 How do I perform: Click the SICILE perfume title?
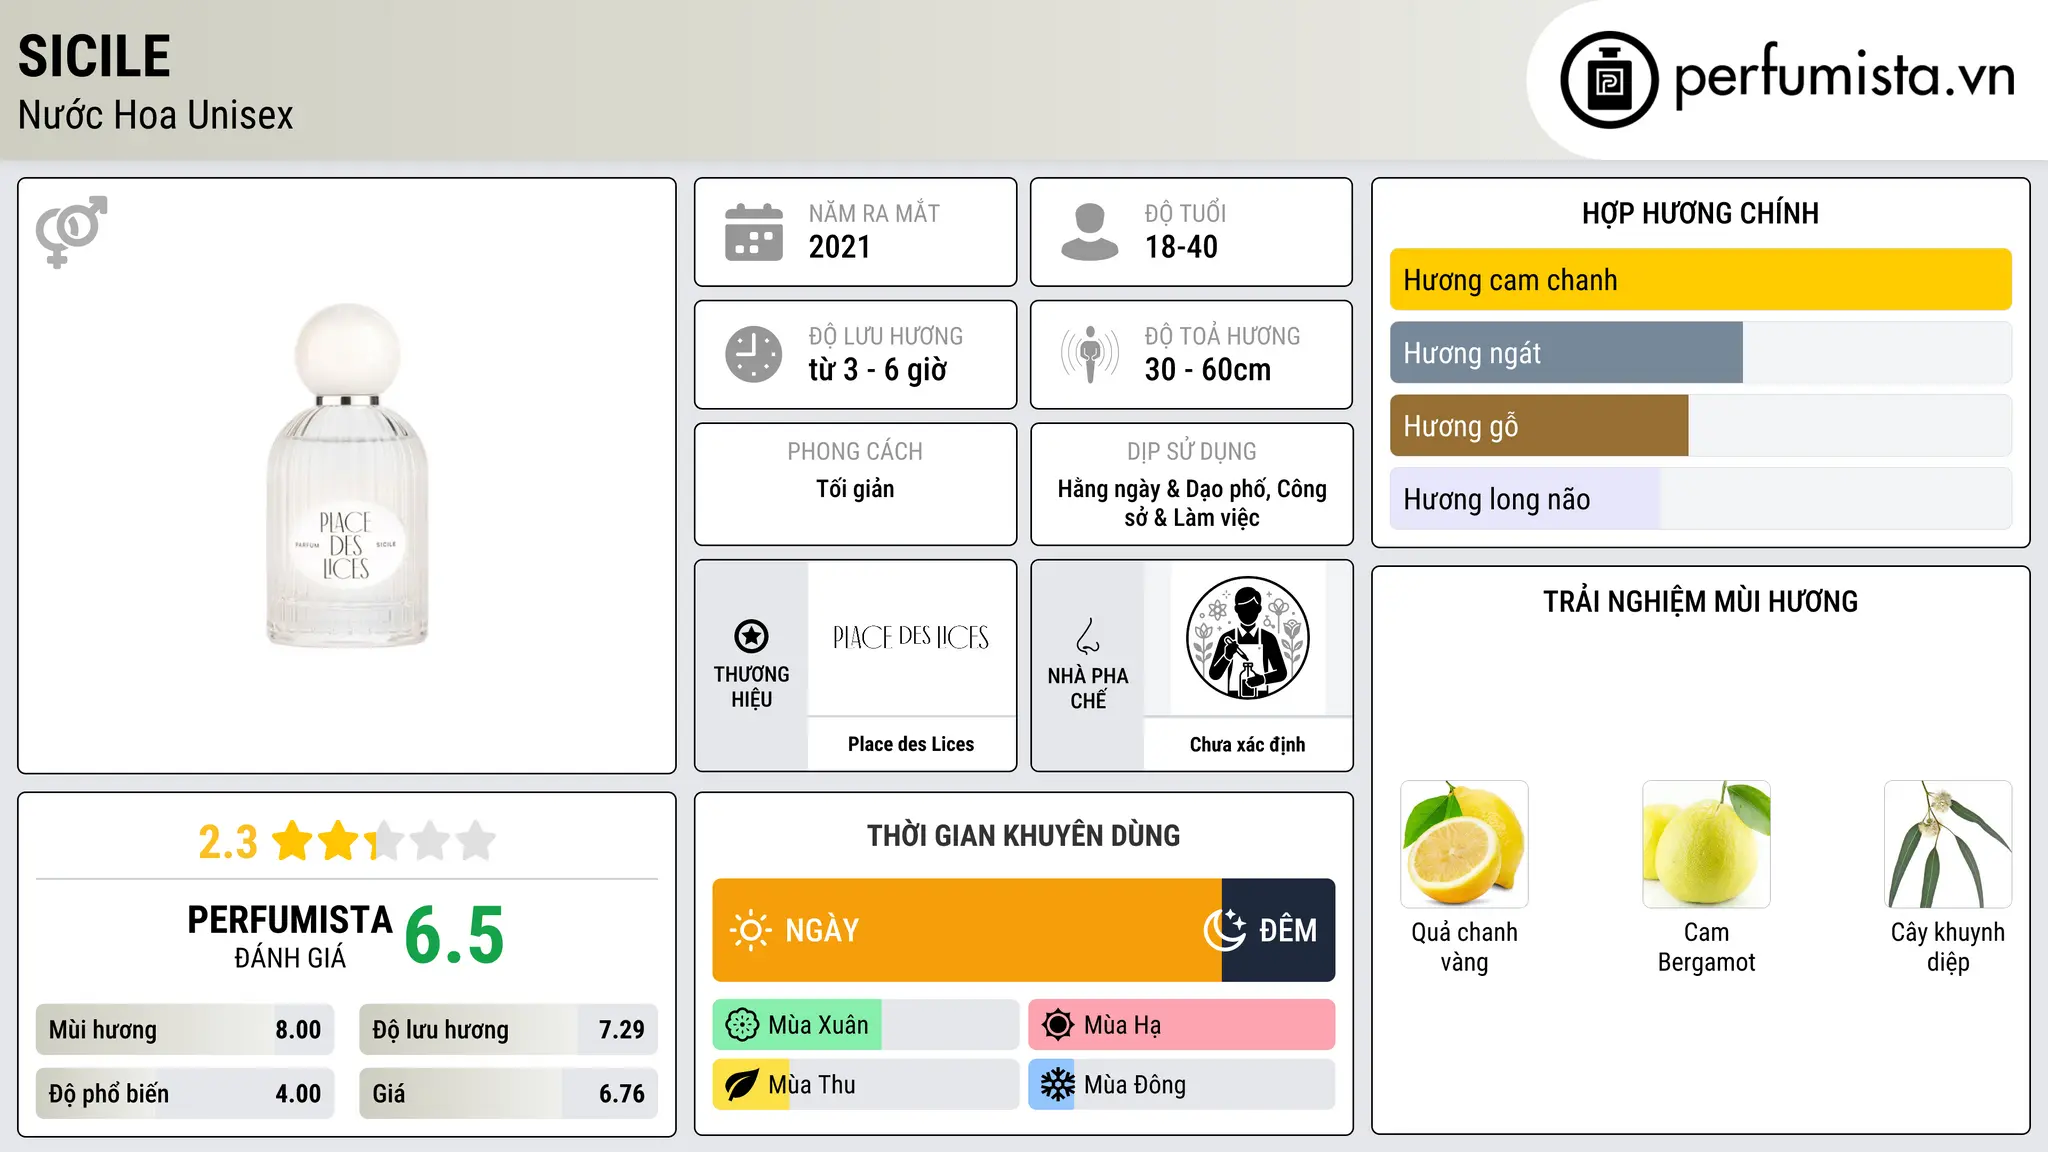94,56
